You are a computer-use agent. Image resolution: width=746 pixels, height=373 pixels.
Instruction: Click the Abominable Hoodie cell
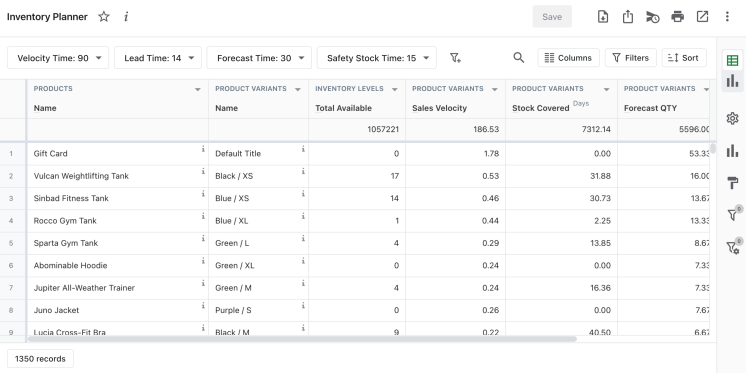click(118, 265)
